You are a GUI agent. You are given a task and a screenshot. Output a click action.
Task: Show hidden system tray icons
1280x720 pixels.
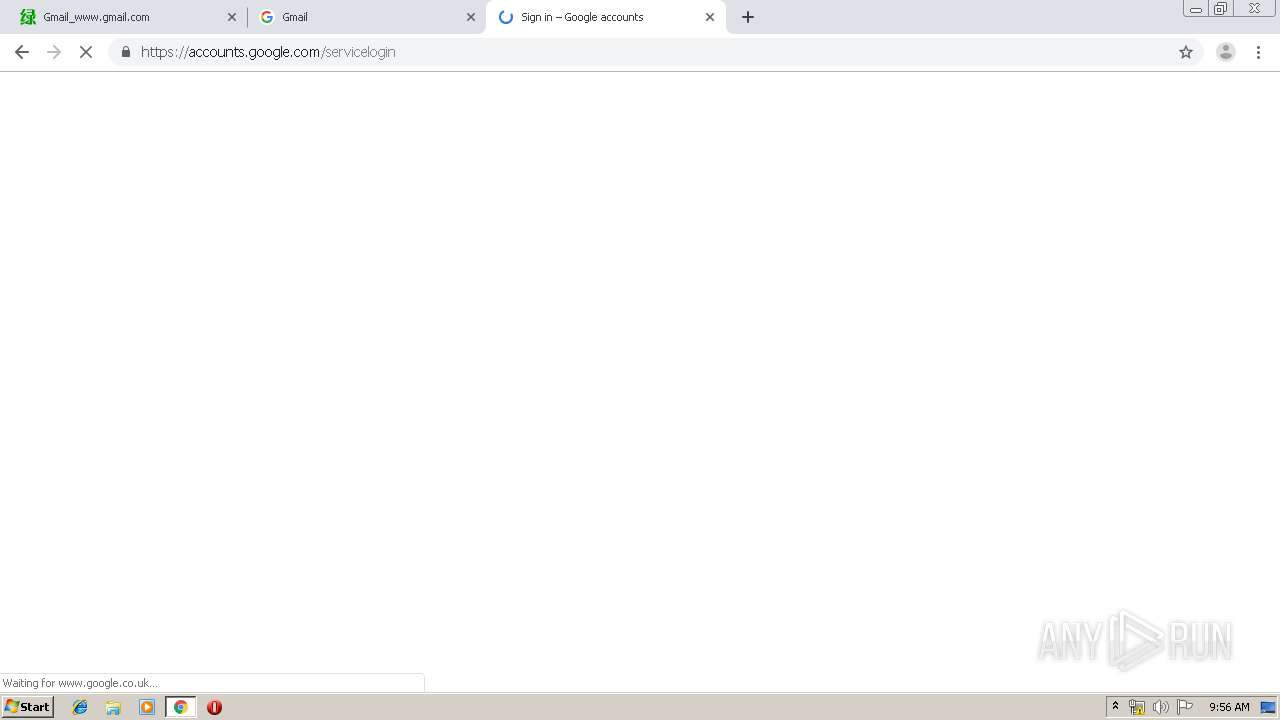coord(1115,707)
